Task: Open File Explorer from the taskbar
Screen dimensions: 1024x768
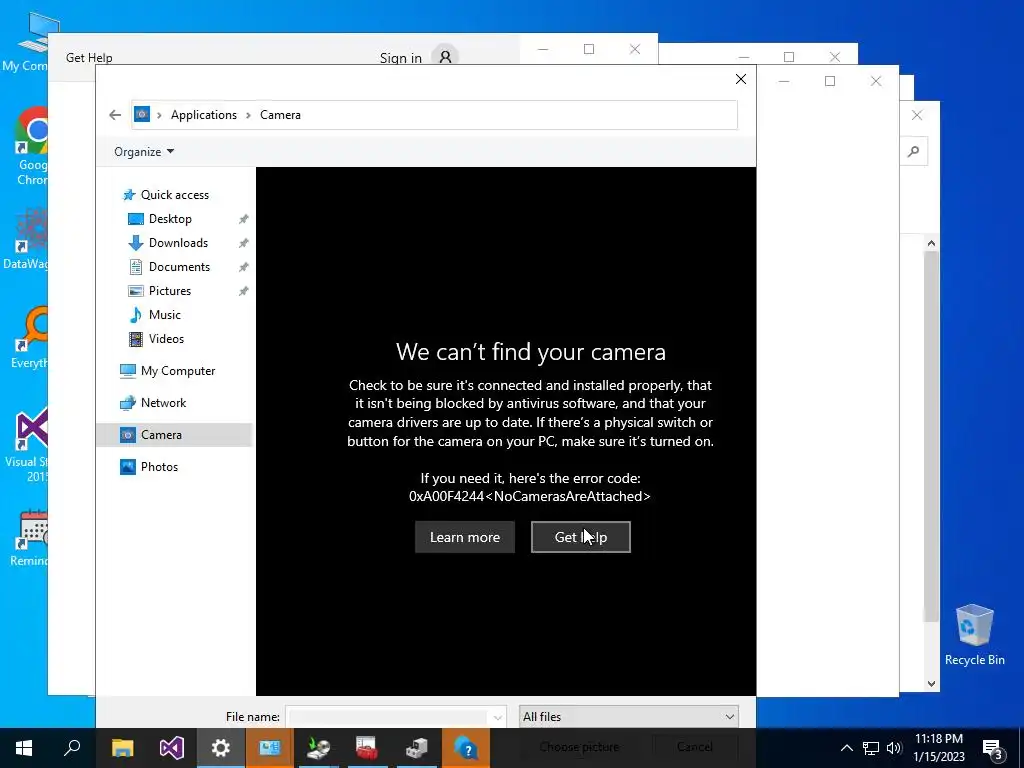Action: tap(122, 748)
